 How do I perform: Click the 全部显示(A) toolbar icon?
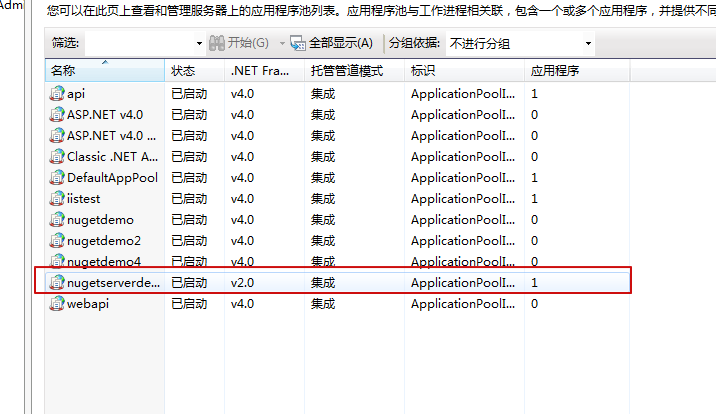tap(298, 43)
